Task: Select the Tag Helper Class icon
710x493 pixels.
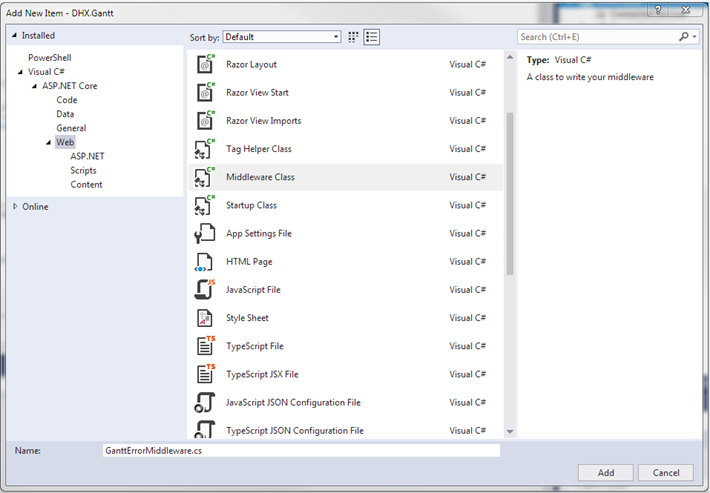Action: (204, 149)
